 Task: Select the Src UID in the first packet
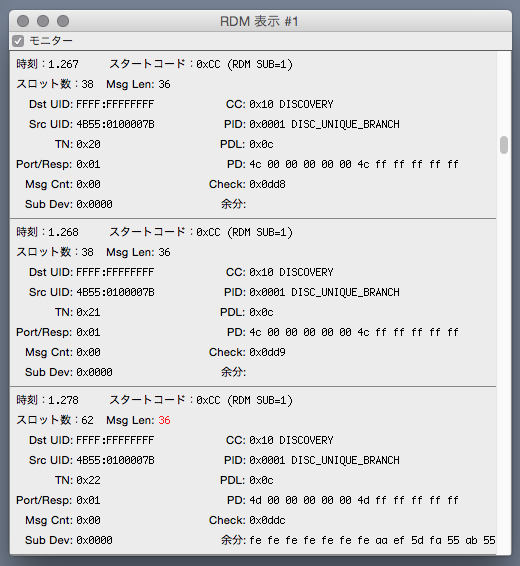tap(115, 124)
